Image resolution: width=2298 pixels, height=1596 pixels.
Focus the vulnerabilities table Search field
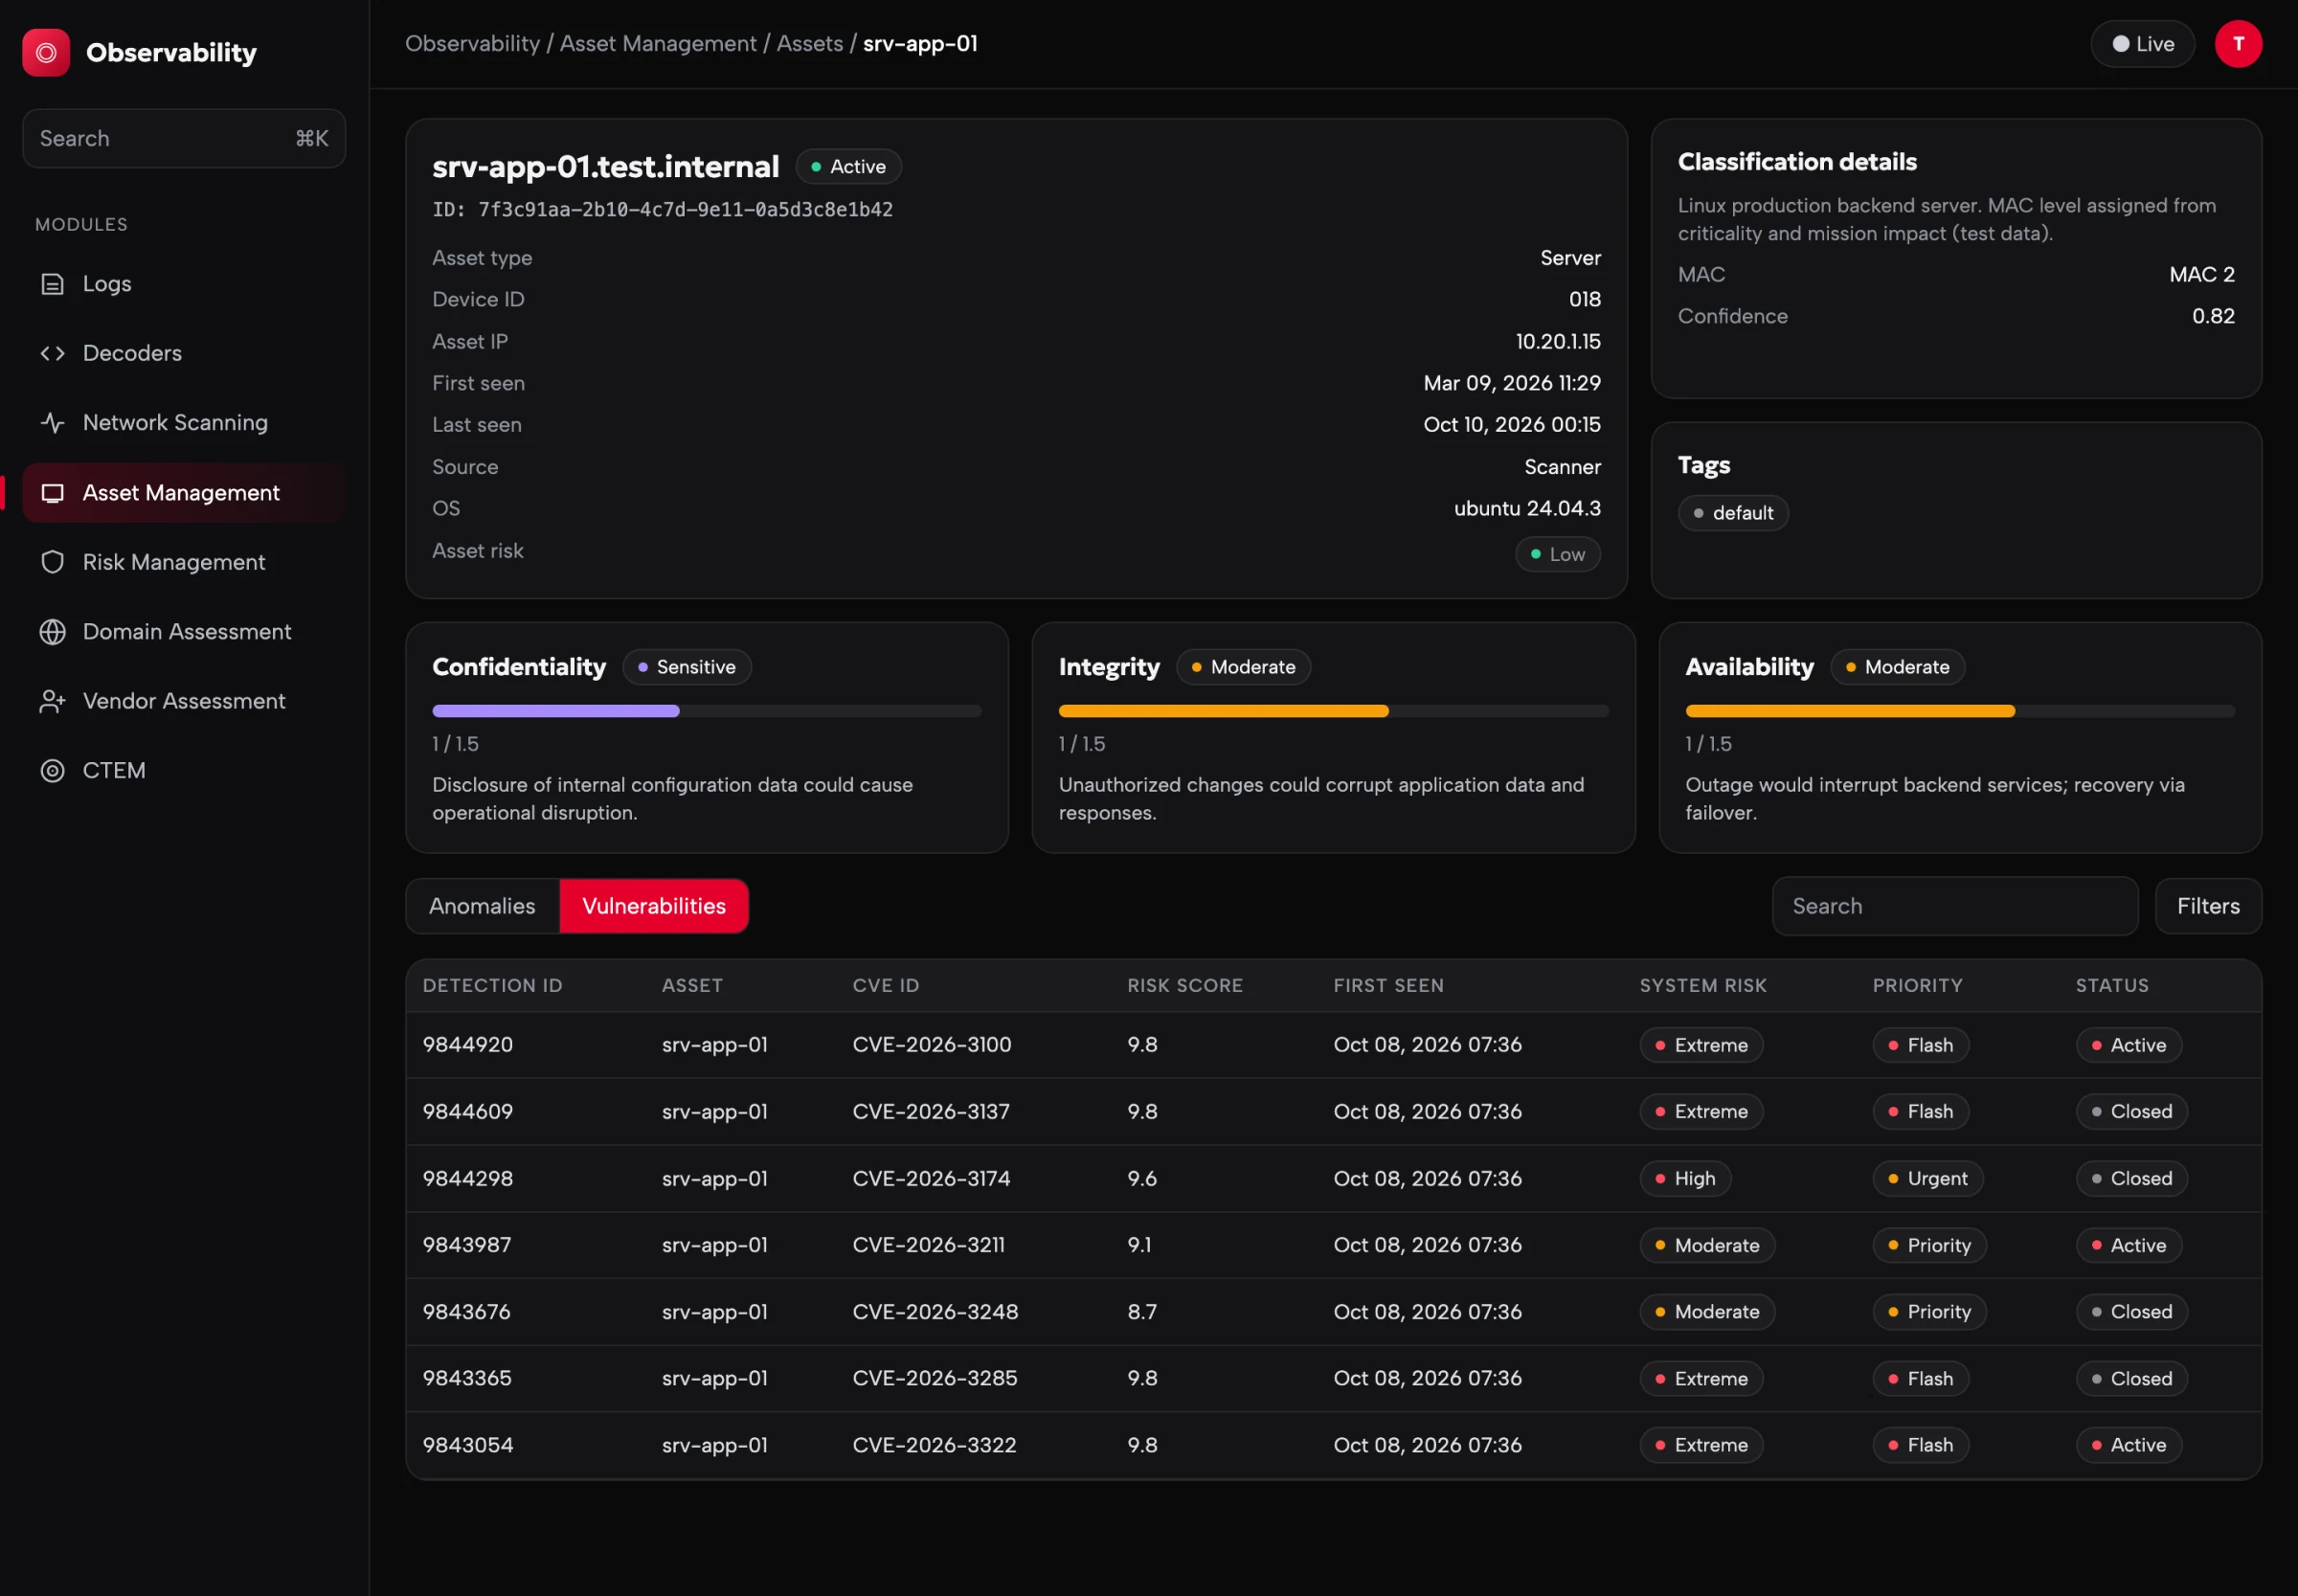[1955, 906]
